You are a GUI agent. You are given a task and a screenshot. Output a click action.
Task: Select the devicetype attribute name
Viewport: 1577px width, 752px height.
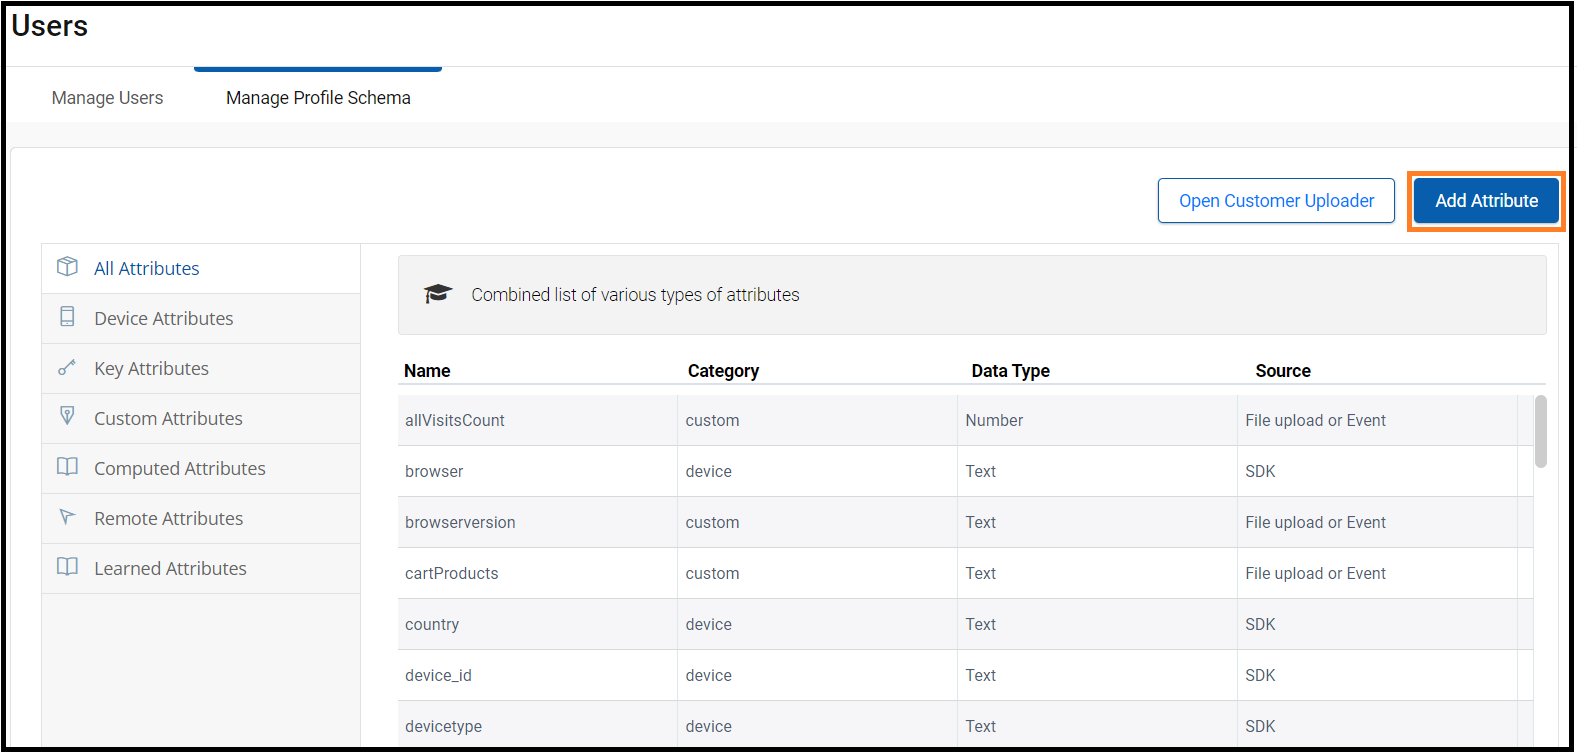coord(443,726)
